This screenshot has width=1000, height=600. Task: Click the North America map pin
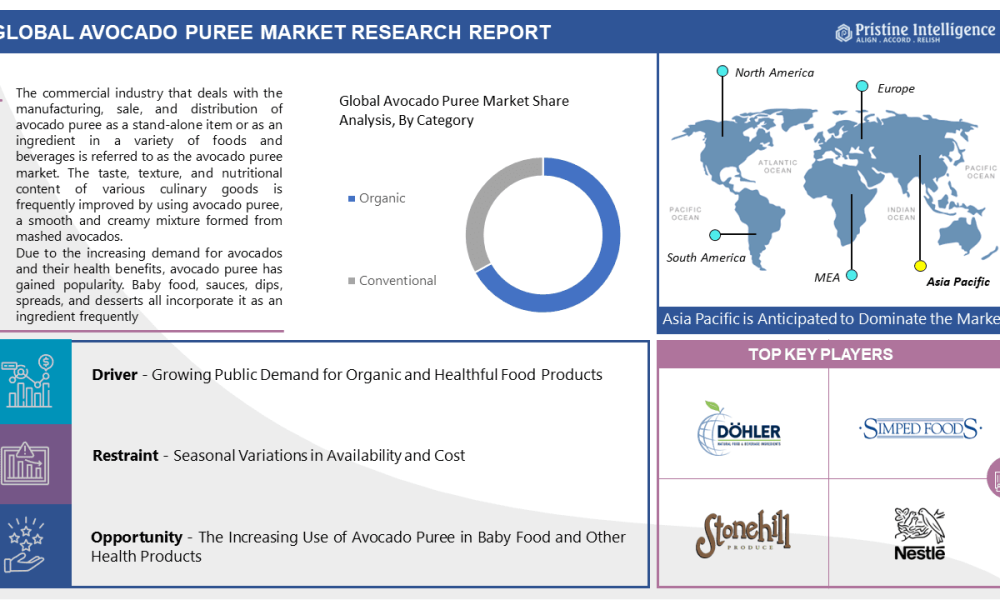[x=722, y=71]
